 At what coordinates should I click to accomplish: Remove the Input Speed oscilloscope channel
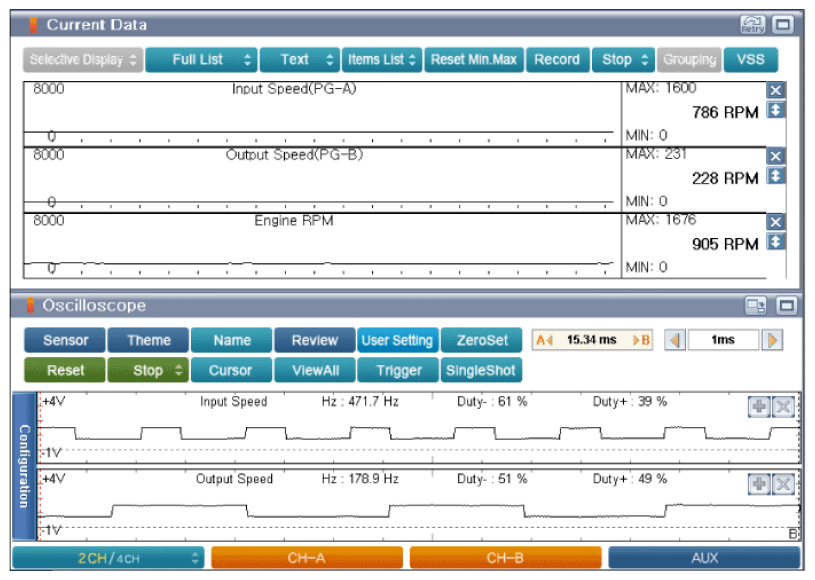[783, 406]
